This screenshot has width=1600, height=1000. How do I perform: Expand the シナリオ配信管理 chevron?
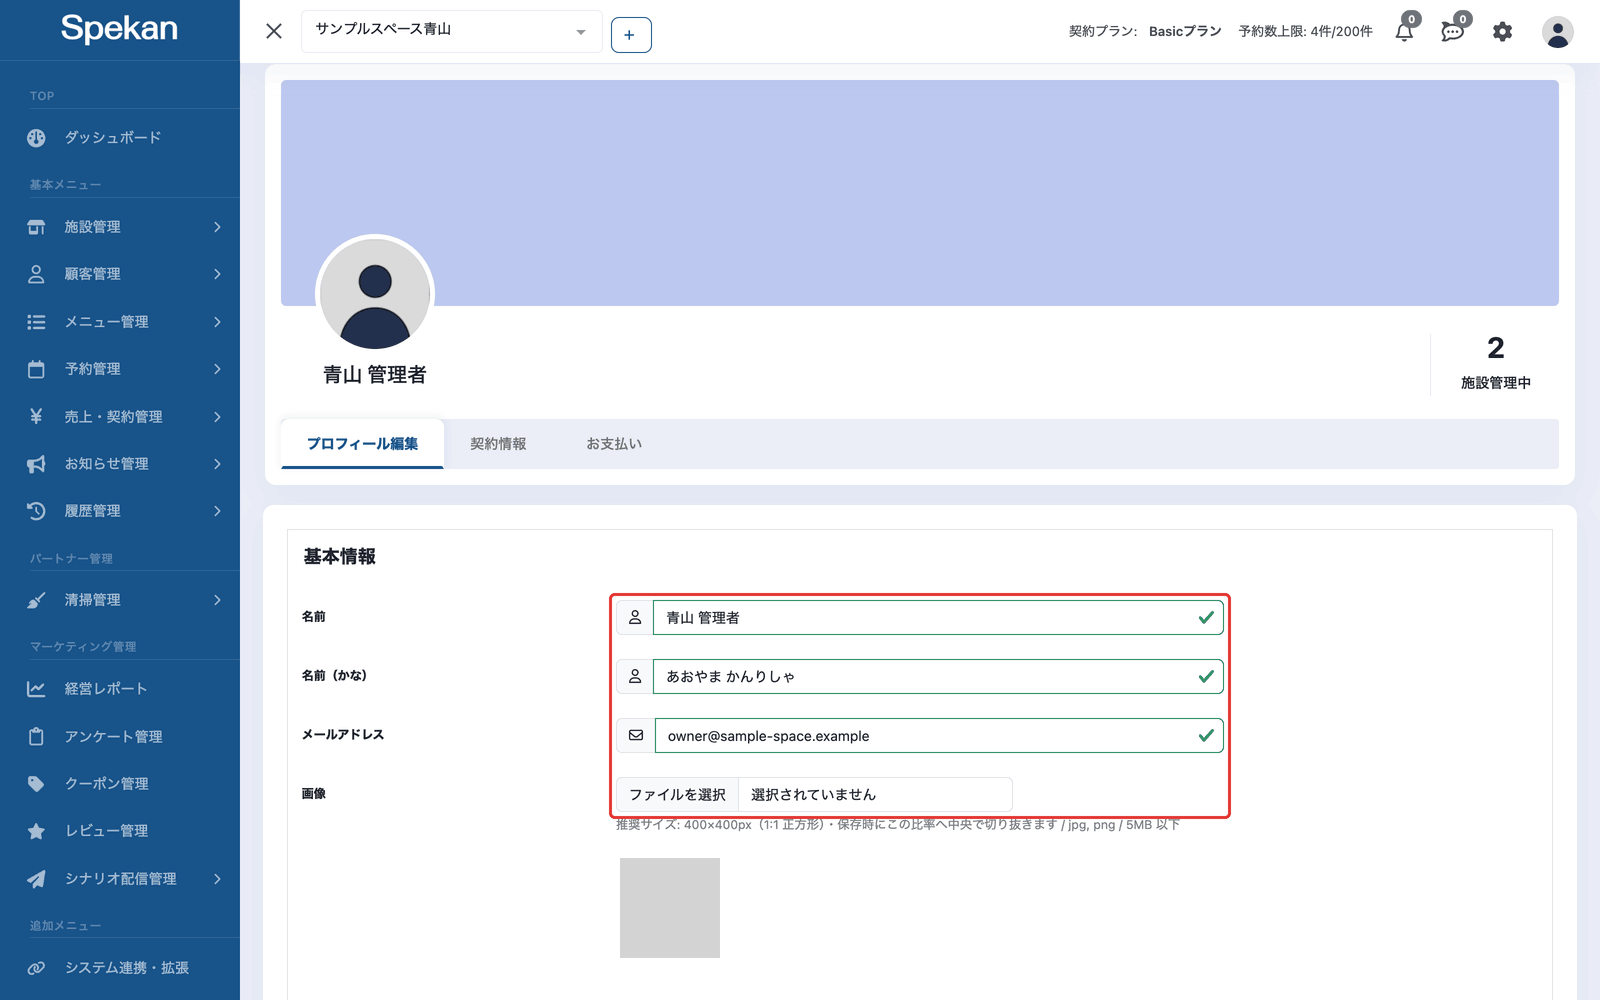[217, 879]
